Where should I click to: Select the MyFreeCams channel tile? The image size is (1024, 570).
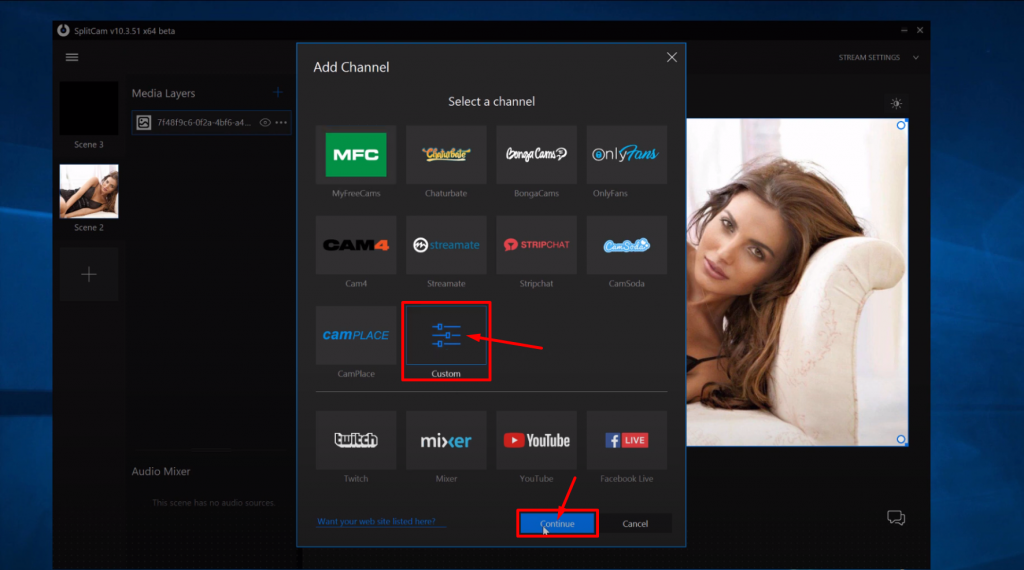tap(356, 155)
